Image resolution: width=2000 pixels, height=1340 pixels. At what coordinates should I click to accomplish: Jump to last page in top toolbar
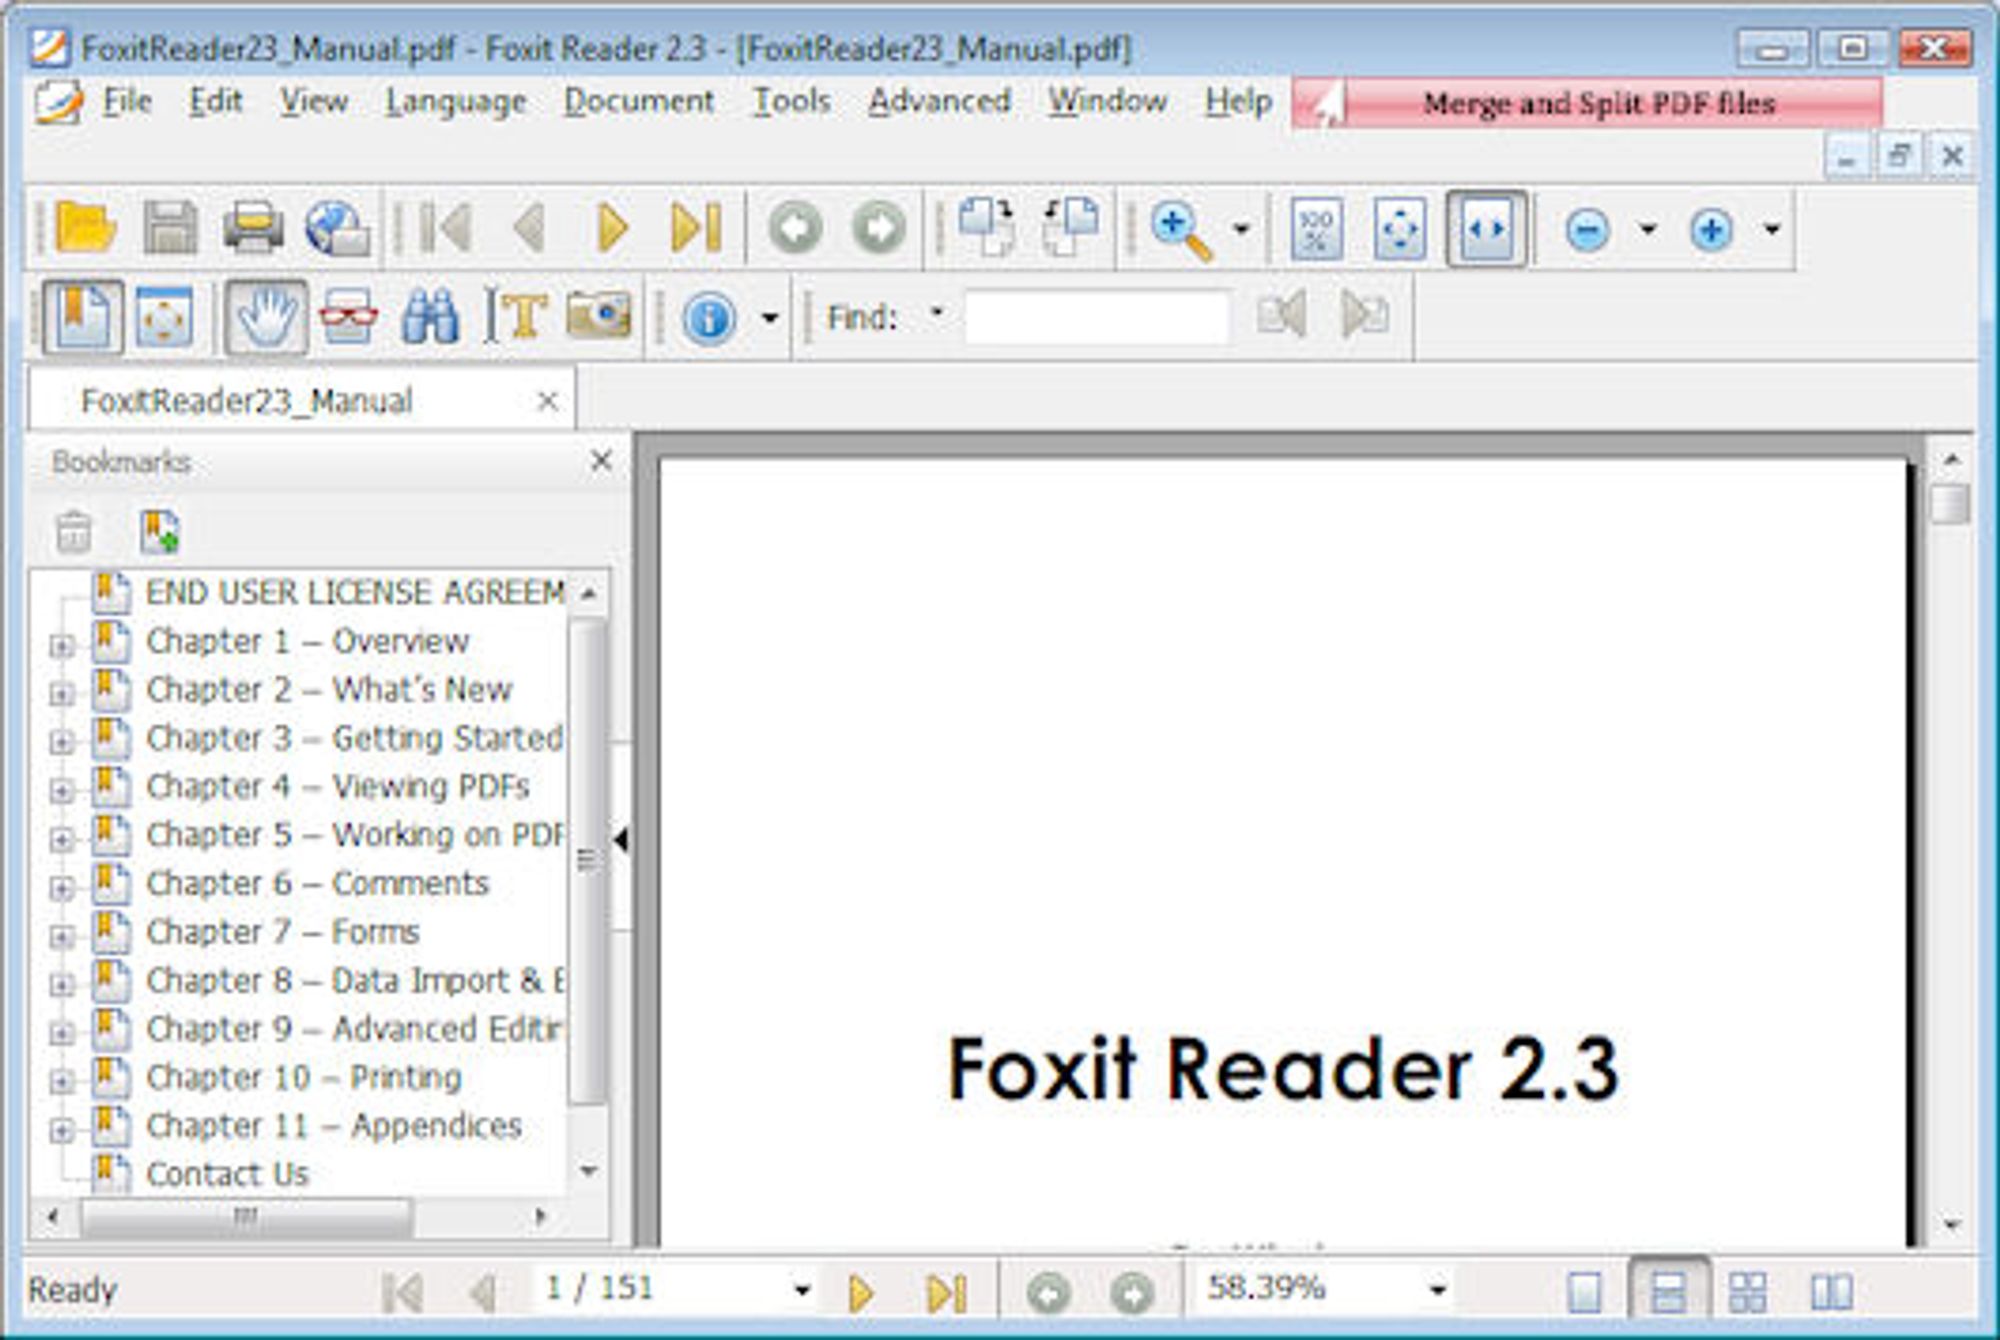pos(696,227)
